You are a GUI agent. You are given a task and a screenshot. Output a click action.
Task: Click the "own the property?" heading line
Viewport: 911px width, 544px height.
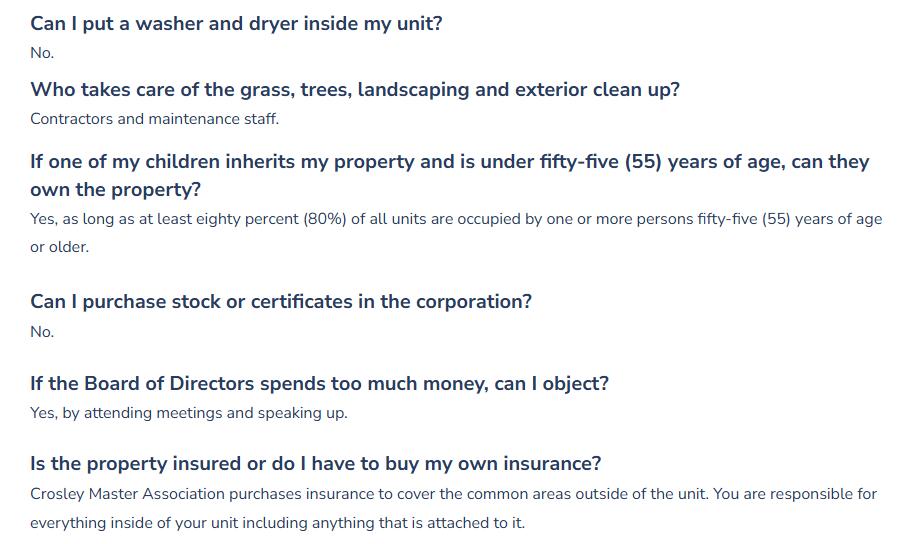(115, 189)
